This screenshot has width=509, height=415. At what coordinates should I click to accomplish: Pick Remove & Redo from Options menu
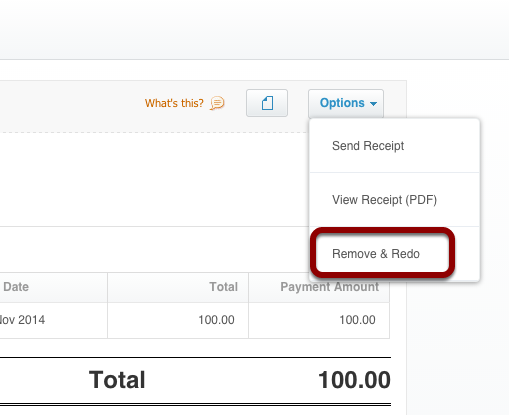pos(394,254)
